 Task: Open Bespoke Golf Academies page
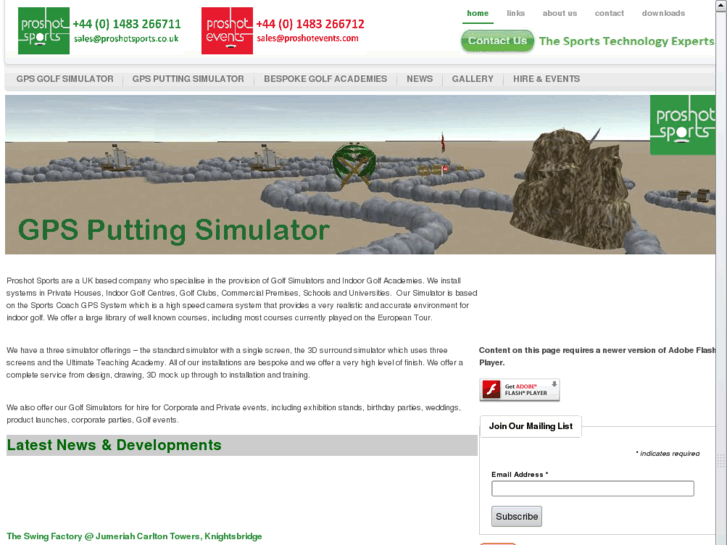coord(325,79)
